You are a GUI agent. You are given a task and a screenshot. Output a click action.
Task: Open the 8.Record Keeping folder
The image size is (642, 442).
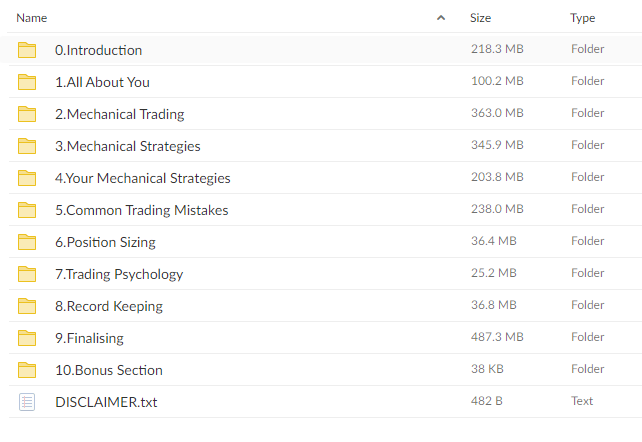click(x=109, y=306)
